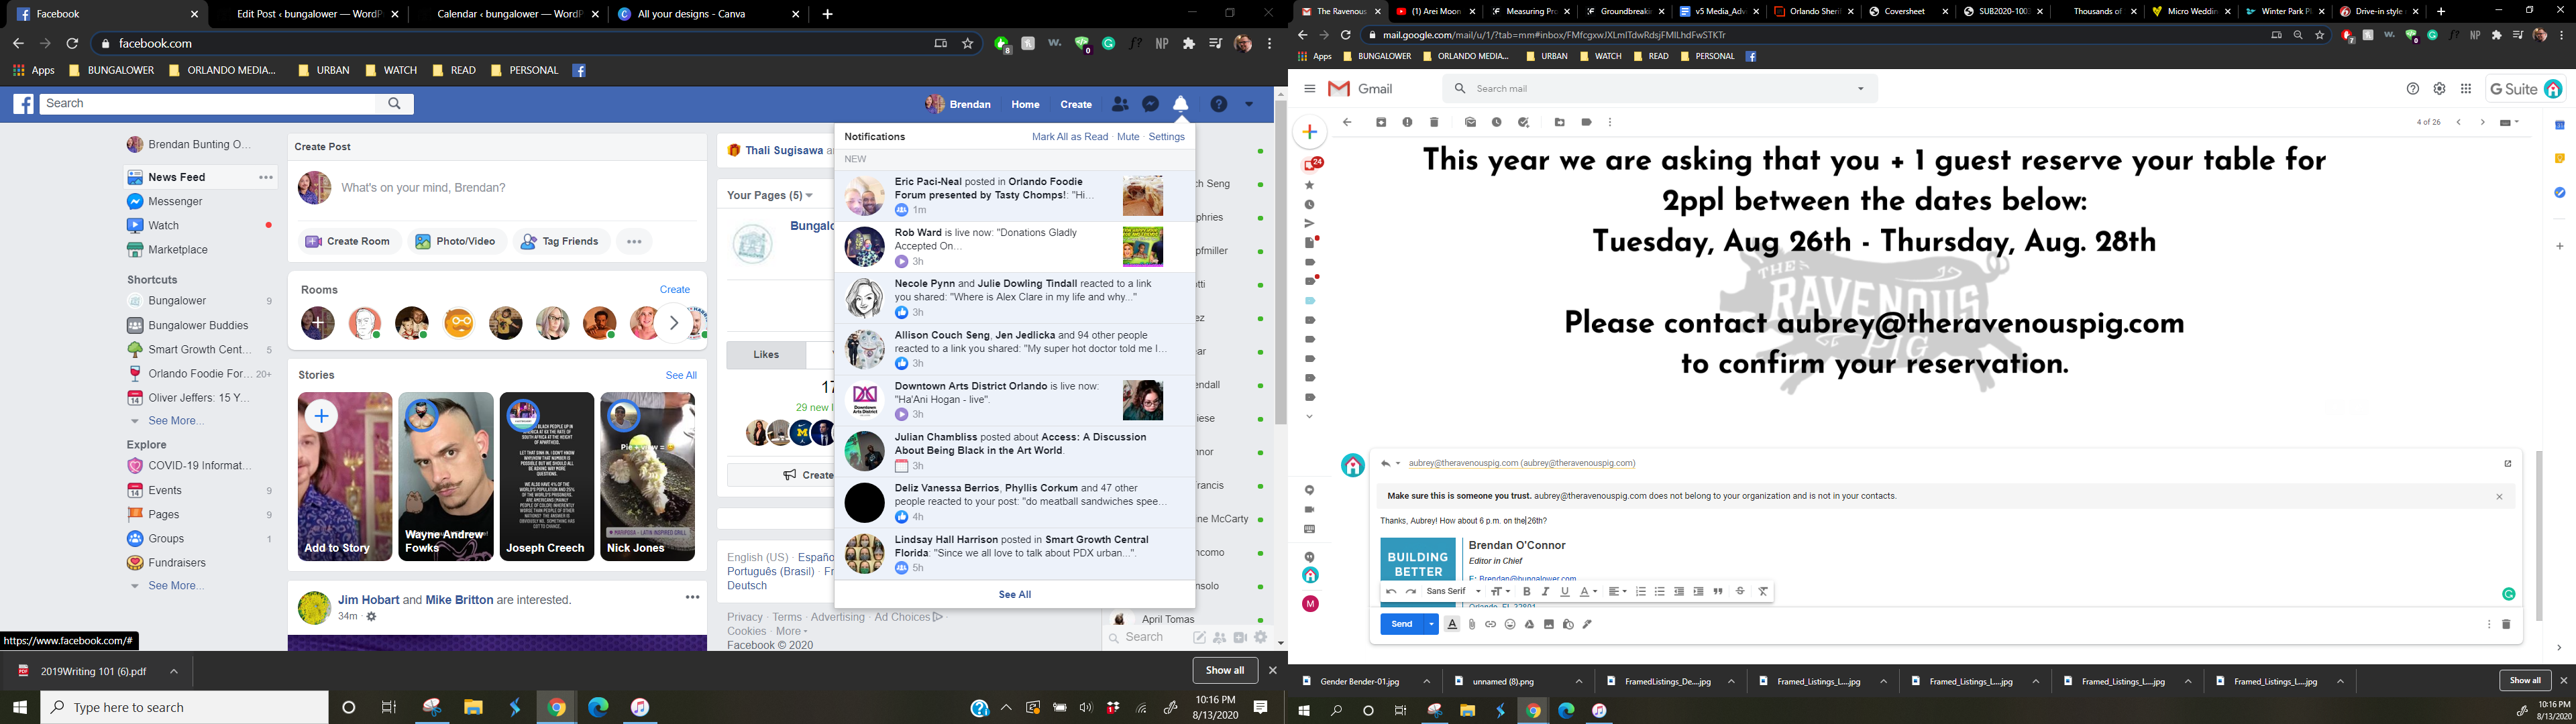
Task: Click the trash icon in Gmail's top toolbar
Action: (1434, 123)
